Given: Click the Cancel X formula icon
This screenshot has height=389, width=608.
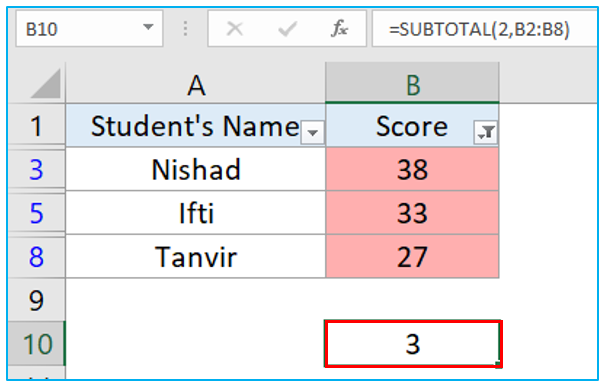Looking at the screenshot, I should click(x=235, y=29).
